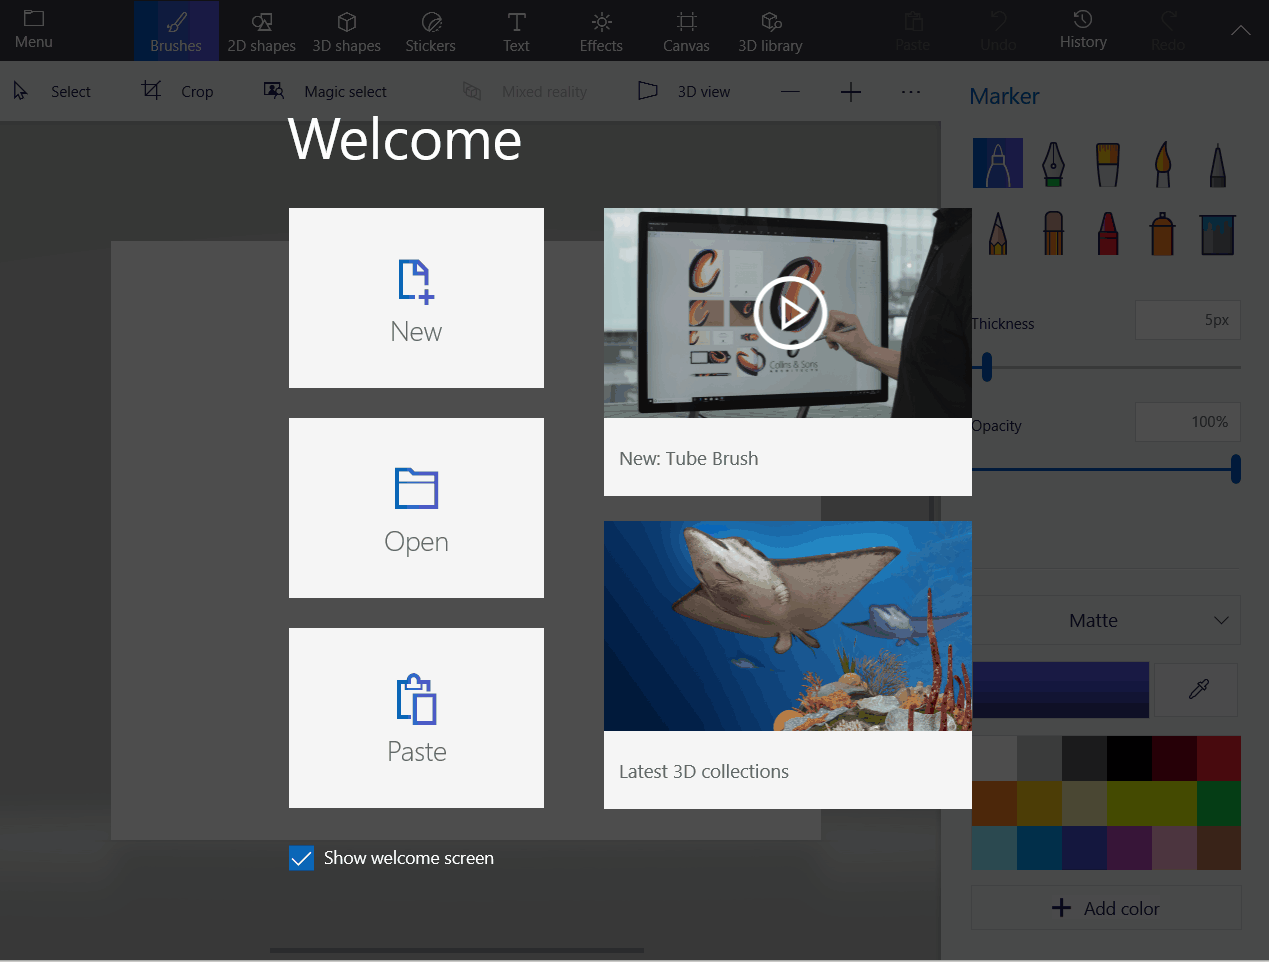Uncheck Show welcome screen checkbox
The height and width of the screenshot is (962, 1269).
click(x=301, y=858)
